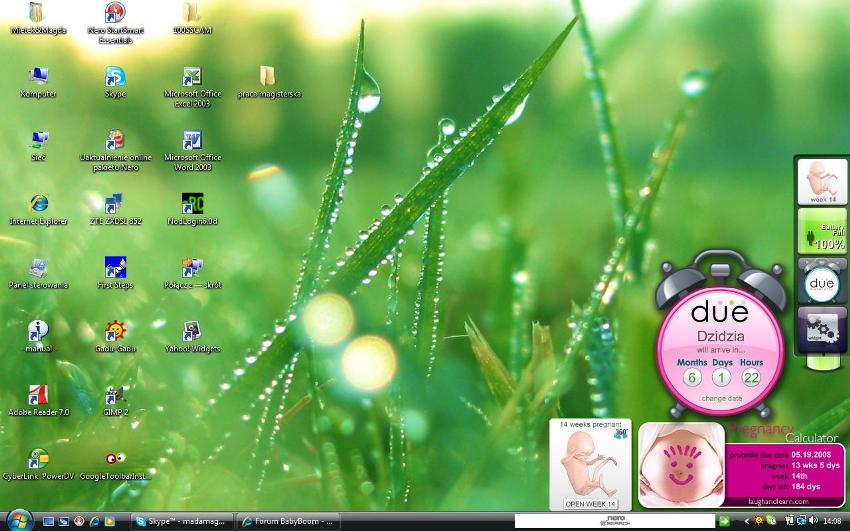The width and height of the screenshot is (850, 531).
Task: Select the praca magisterska folder
Action: click(x=269, y=78)
